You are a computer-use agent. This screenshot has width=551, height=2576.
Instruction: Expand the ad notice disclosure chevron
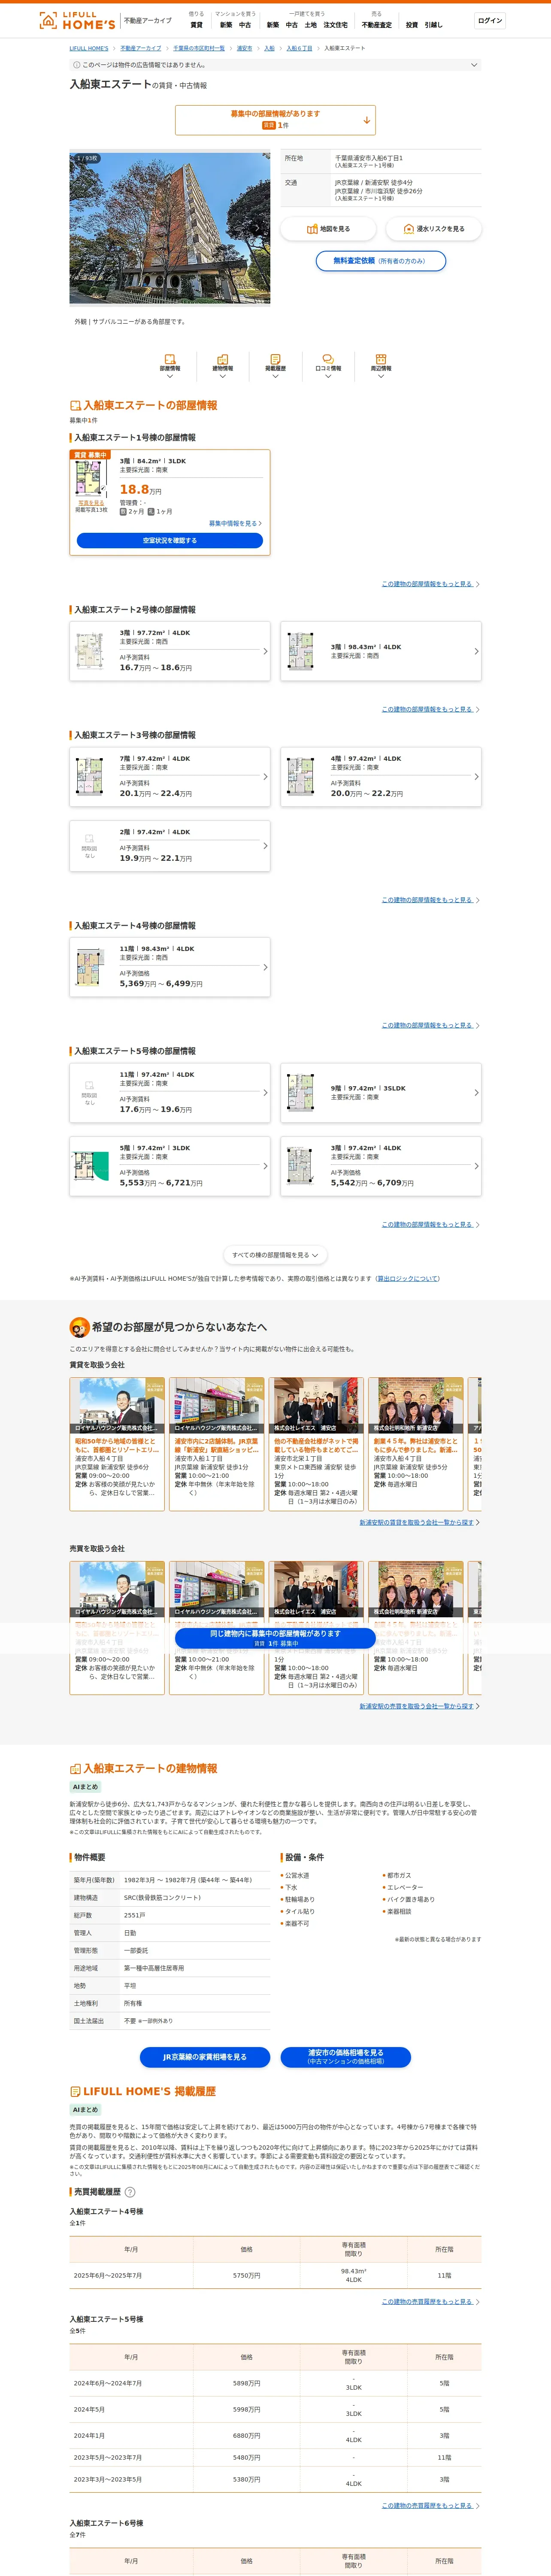pos(474,65)
